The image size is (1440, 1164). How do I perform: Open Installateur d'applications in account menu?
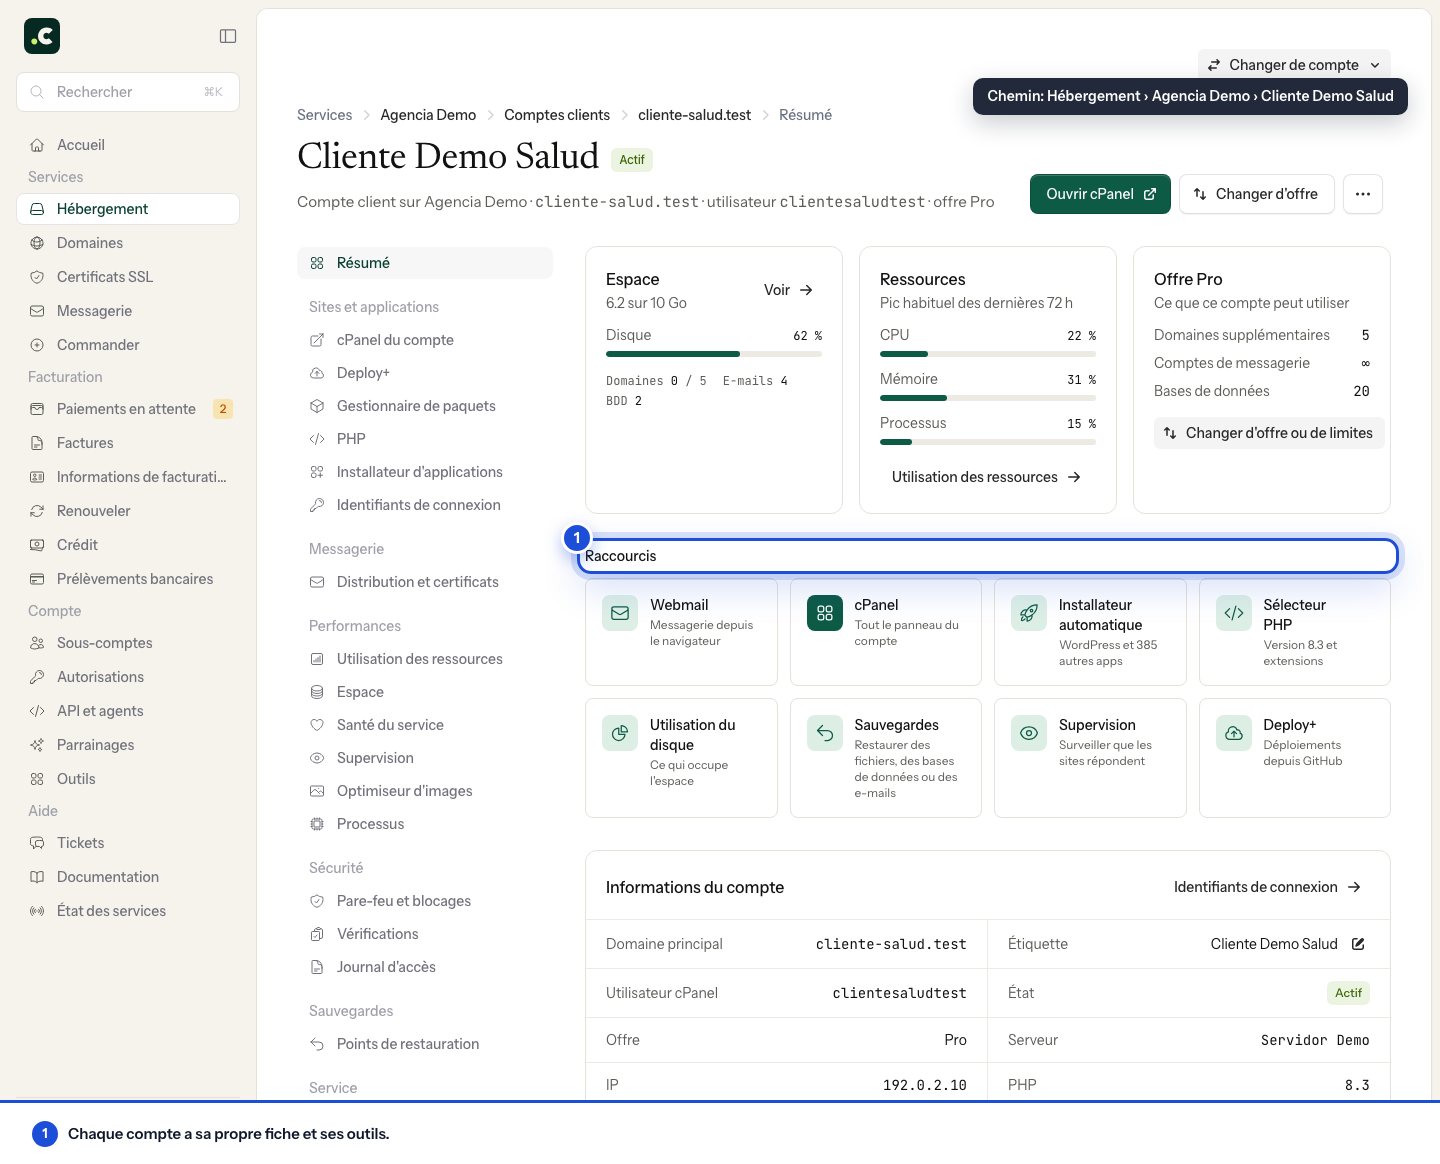pyautogui.click(x=425, y=472)
